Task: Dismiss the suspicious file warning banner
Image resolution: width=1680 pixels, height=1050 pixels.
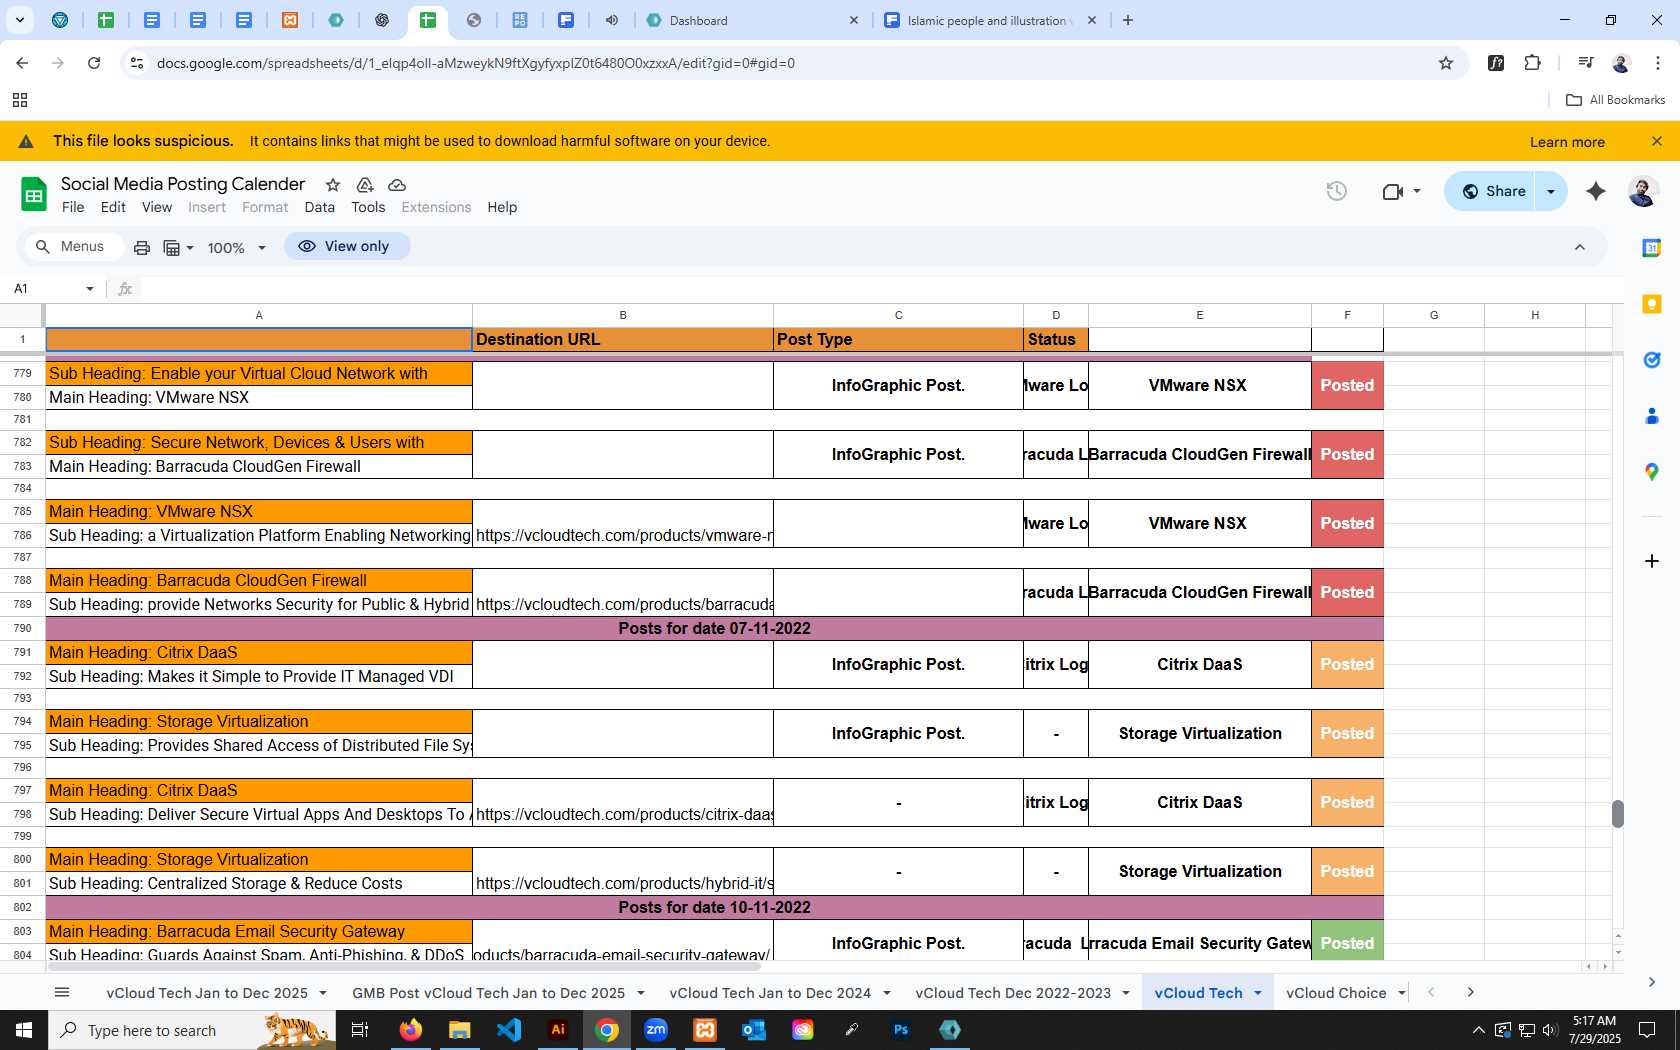Action: coord(1657,141)
